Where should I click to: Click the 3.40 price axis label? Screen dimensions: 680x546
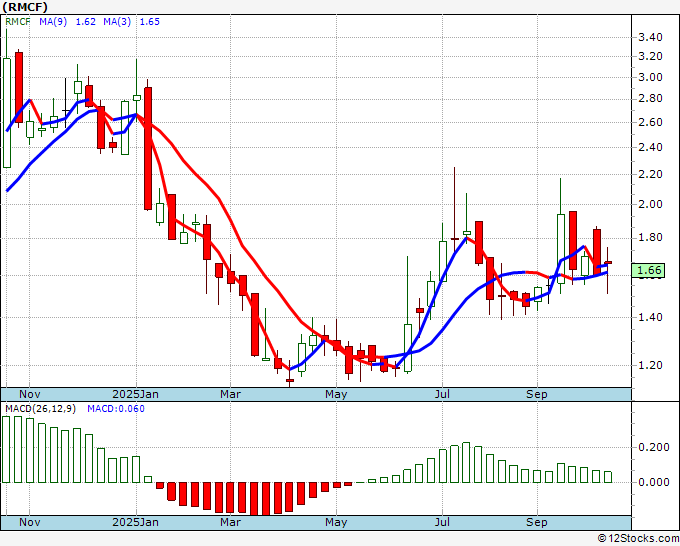click(x=651, y=37)
